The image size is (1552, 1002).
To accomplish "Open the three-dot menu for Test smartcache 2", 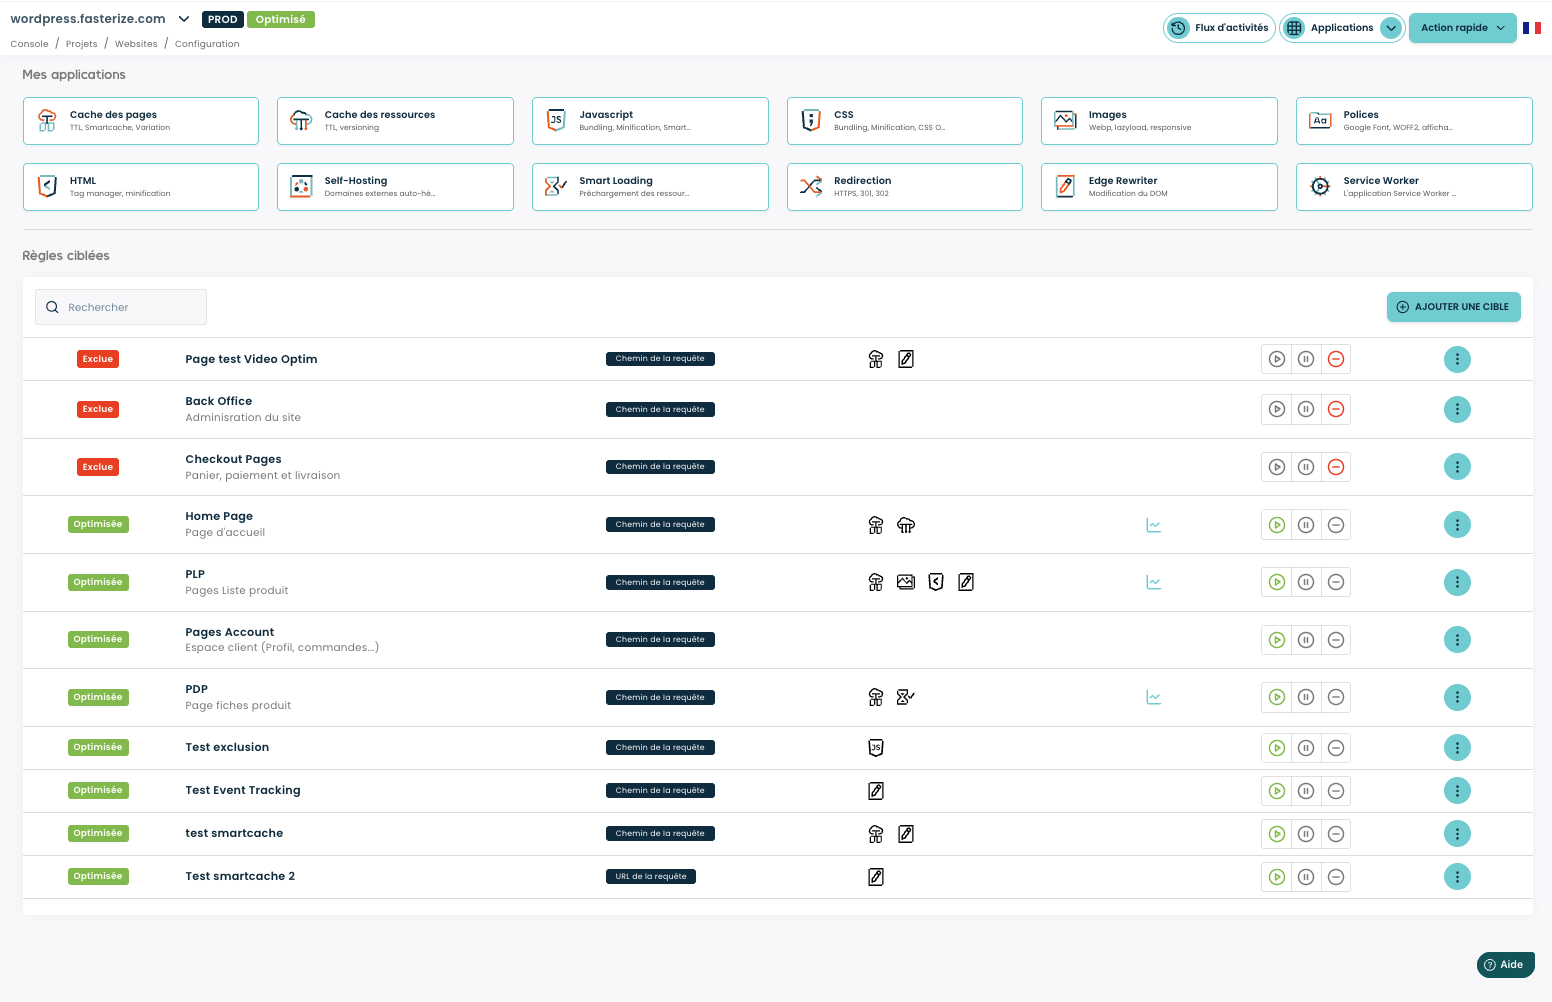I will [1457, 877].
